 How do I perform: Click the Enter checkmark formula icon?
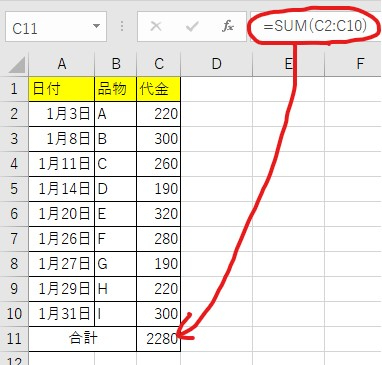(192, 26)
